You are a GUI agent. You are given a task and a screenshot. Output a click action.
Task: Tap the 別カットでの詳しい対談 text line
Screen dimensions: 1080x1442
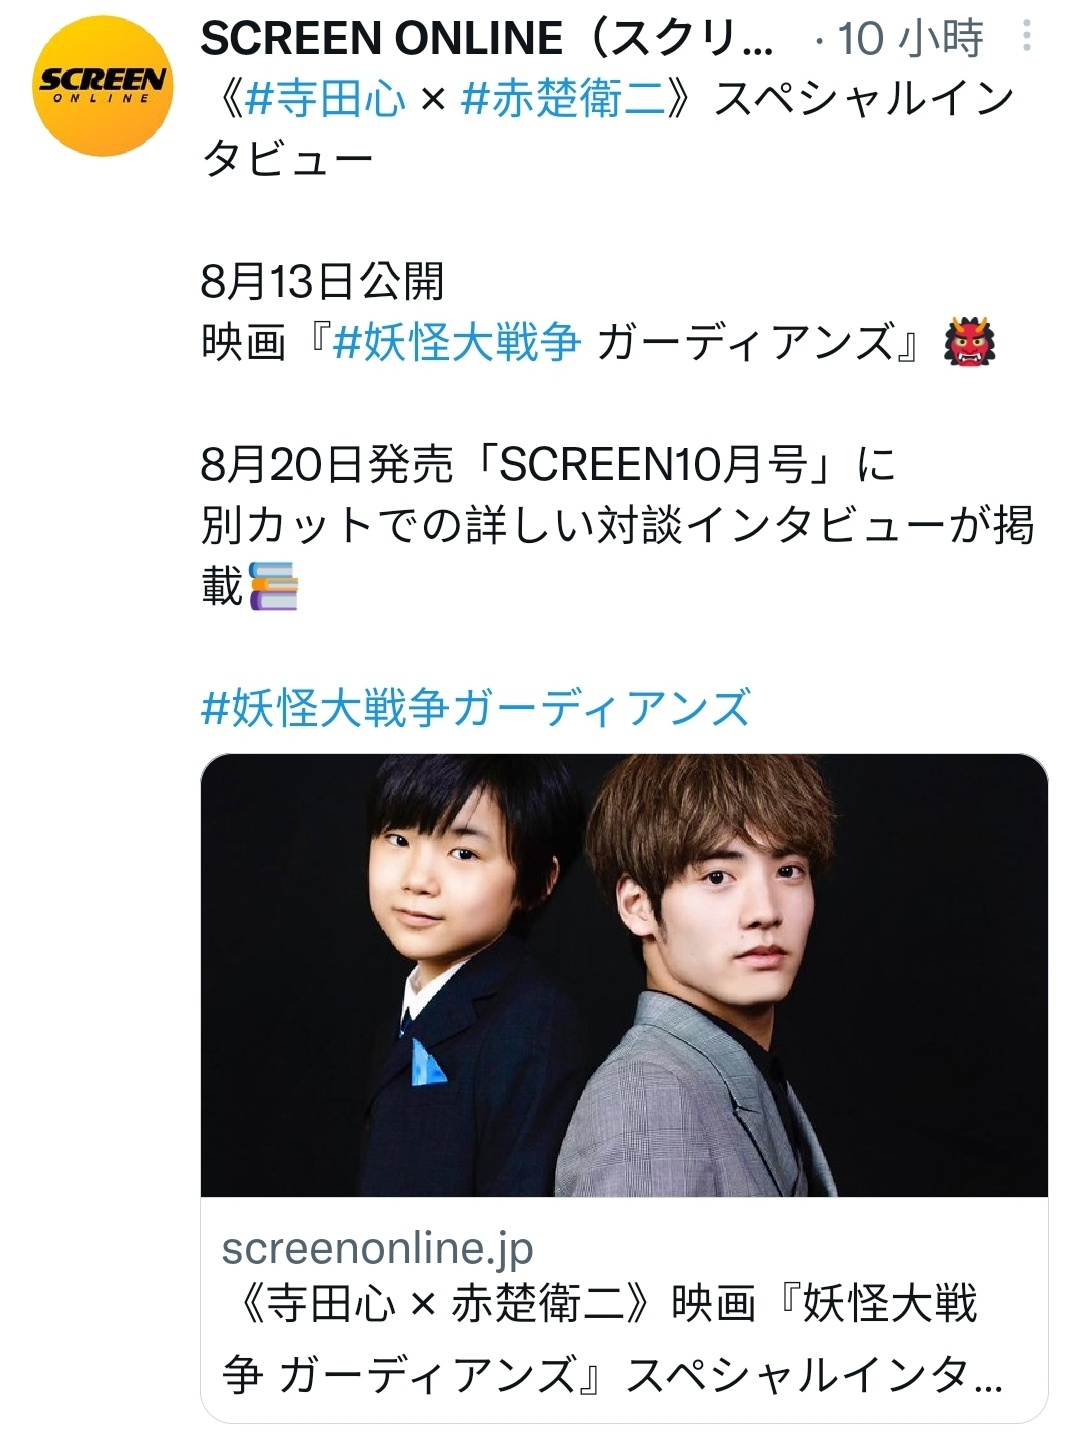tap(617, 525)
